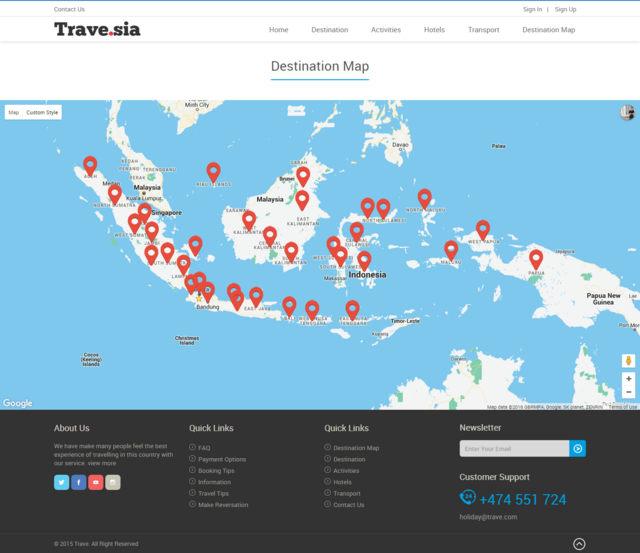Screen dimensions: 640x553
Task: Click the Street View pegman icon
Action: (629, 361)
